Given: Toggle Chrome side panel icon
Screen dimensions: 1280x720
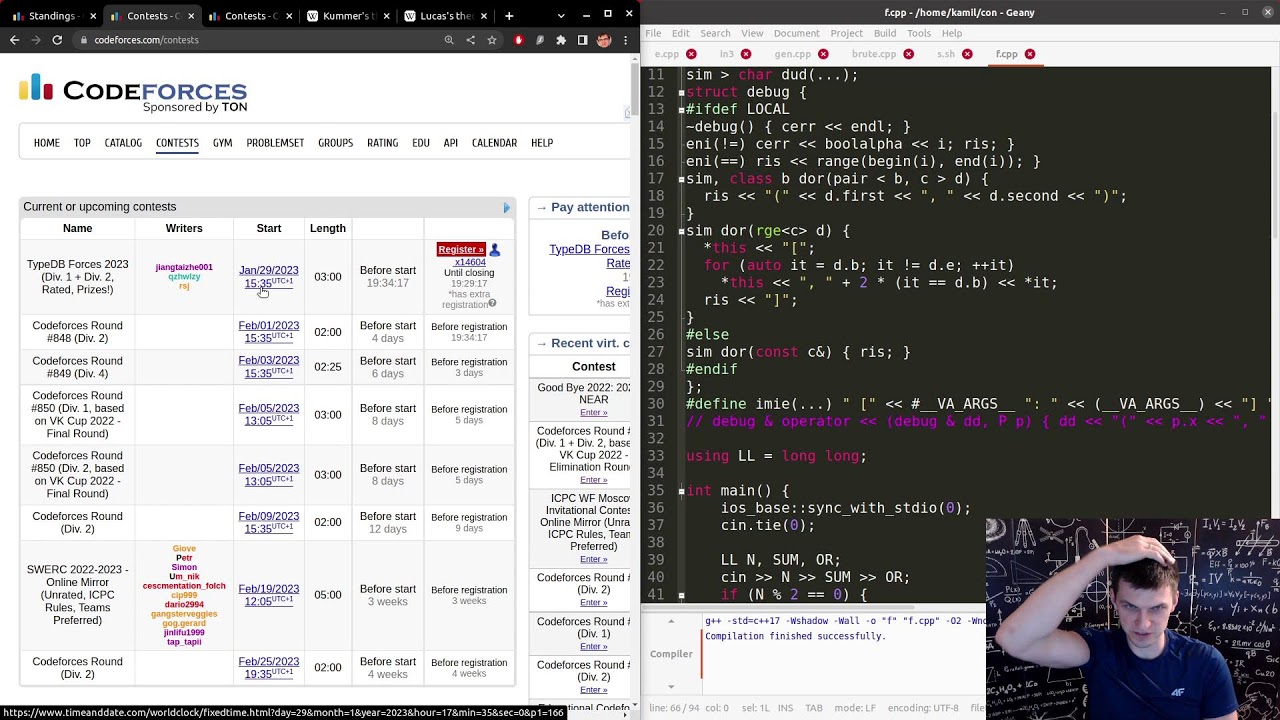Looking at the screenshot, I should [582, 40].
